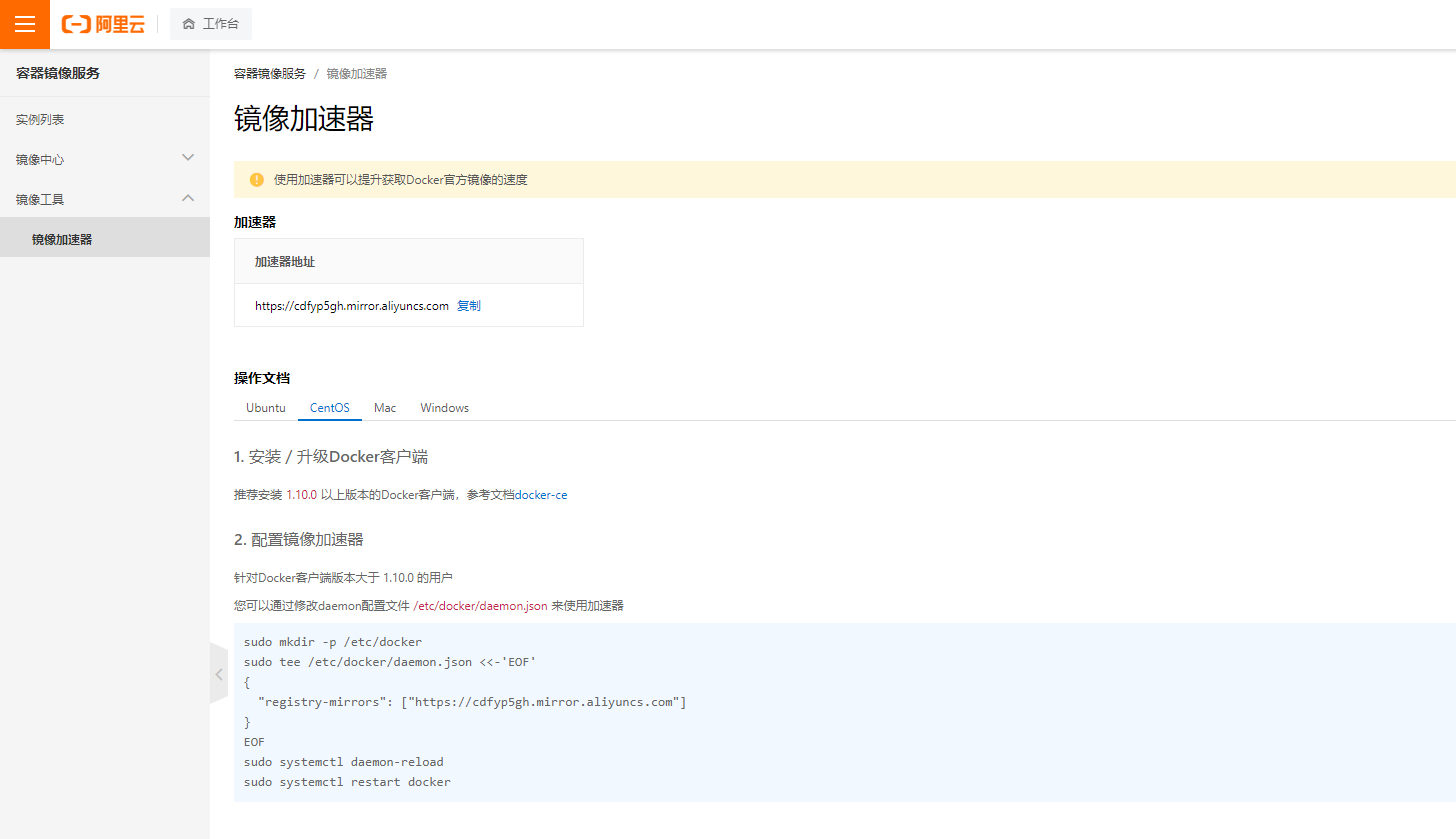Click the 'sudo systemctl daemon-reload' line
Screen dimensions: 1456x839
pyautogui.click(x=344, y=762)
